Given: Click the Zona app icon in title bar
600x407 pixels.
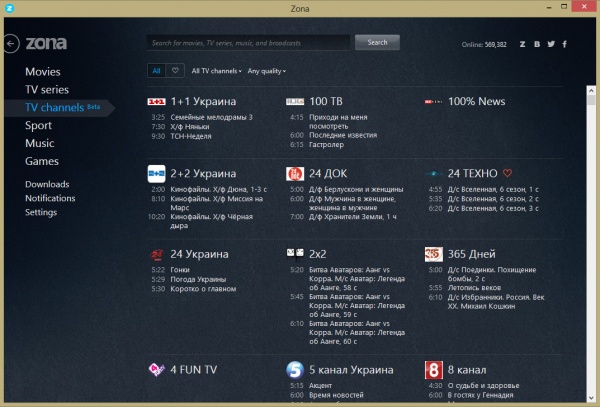Looking at the screenshot, I should (9, 8).
